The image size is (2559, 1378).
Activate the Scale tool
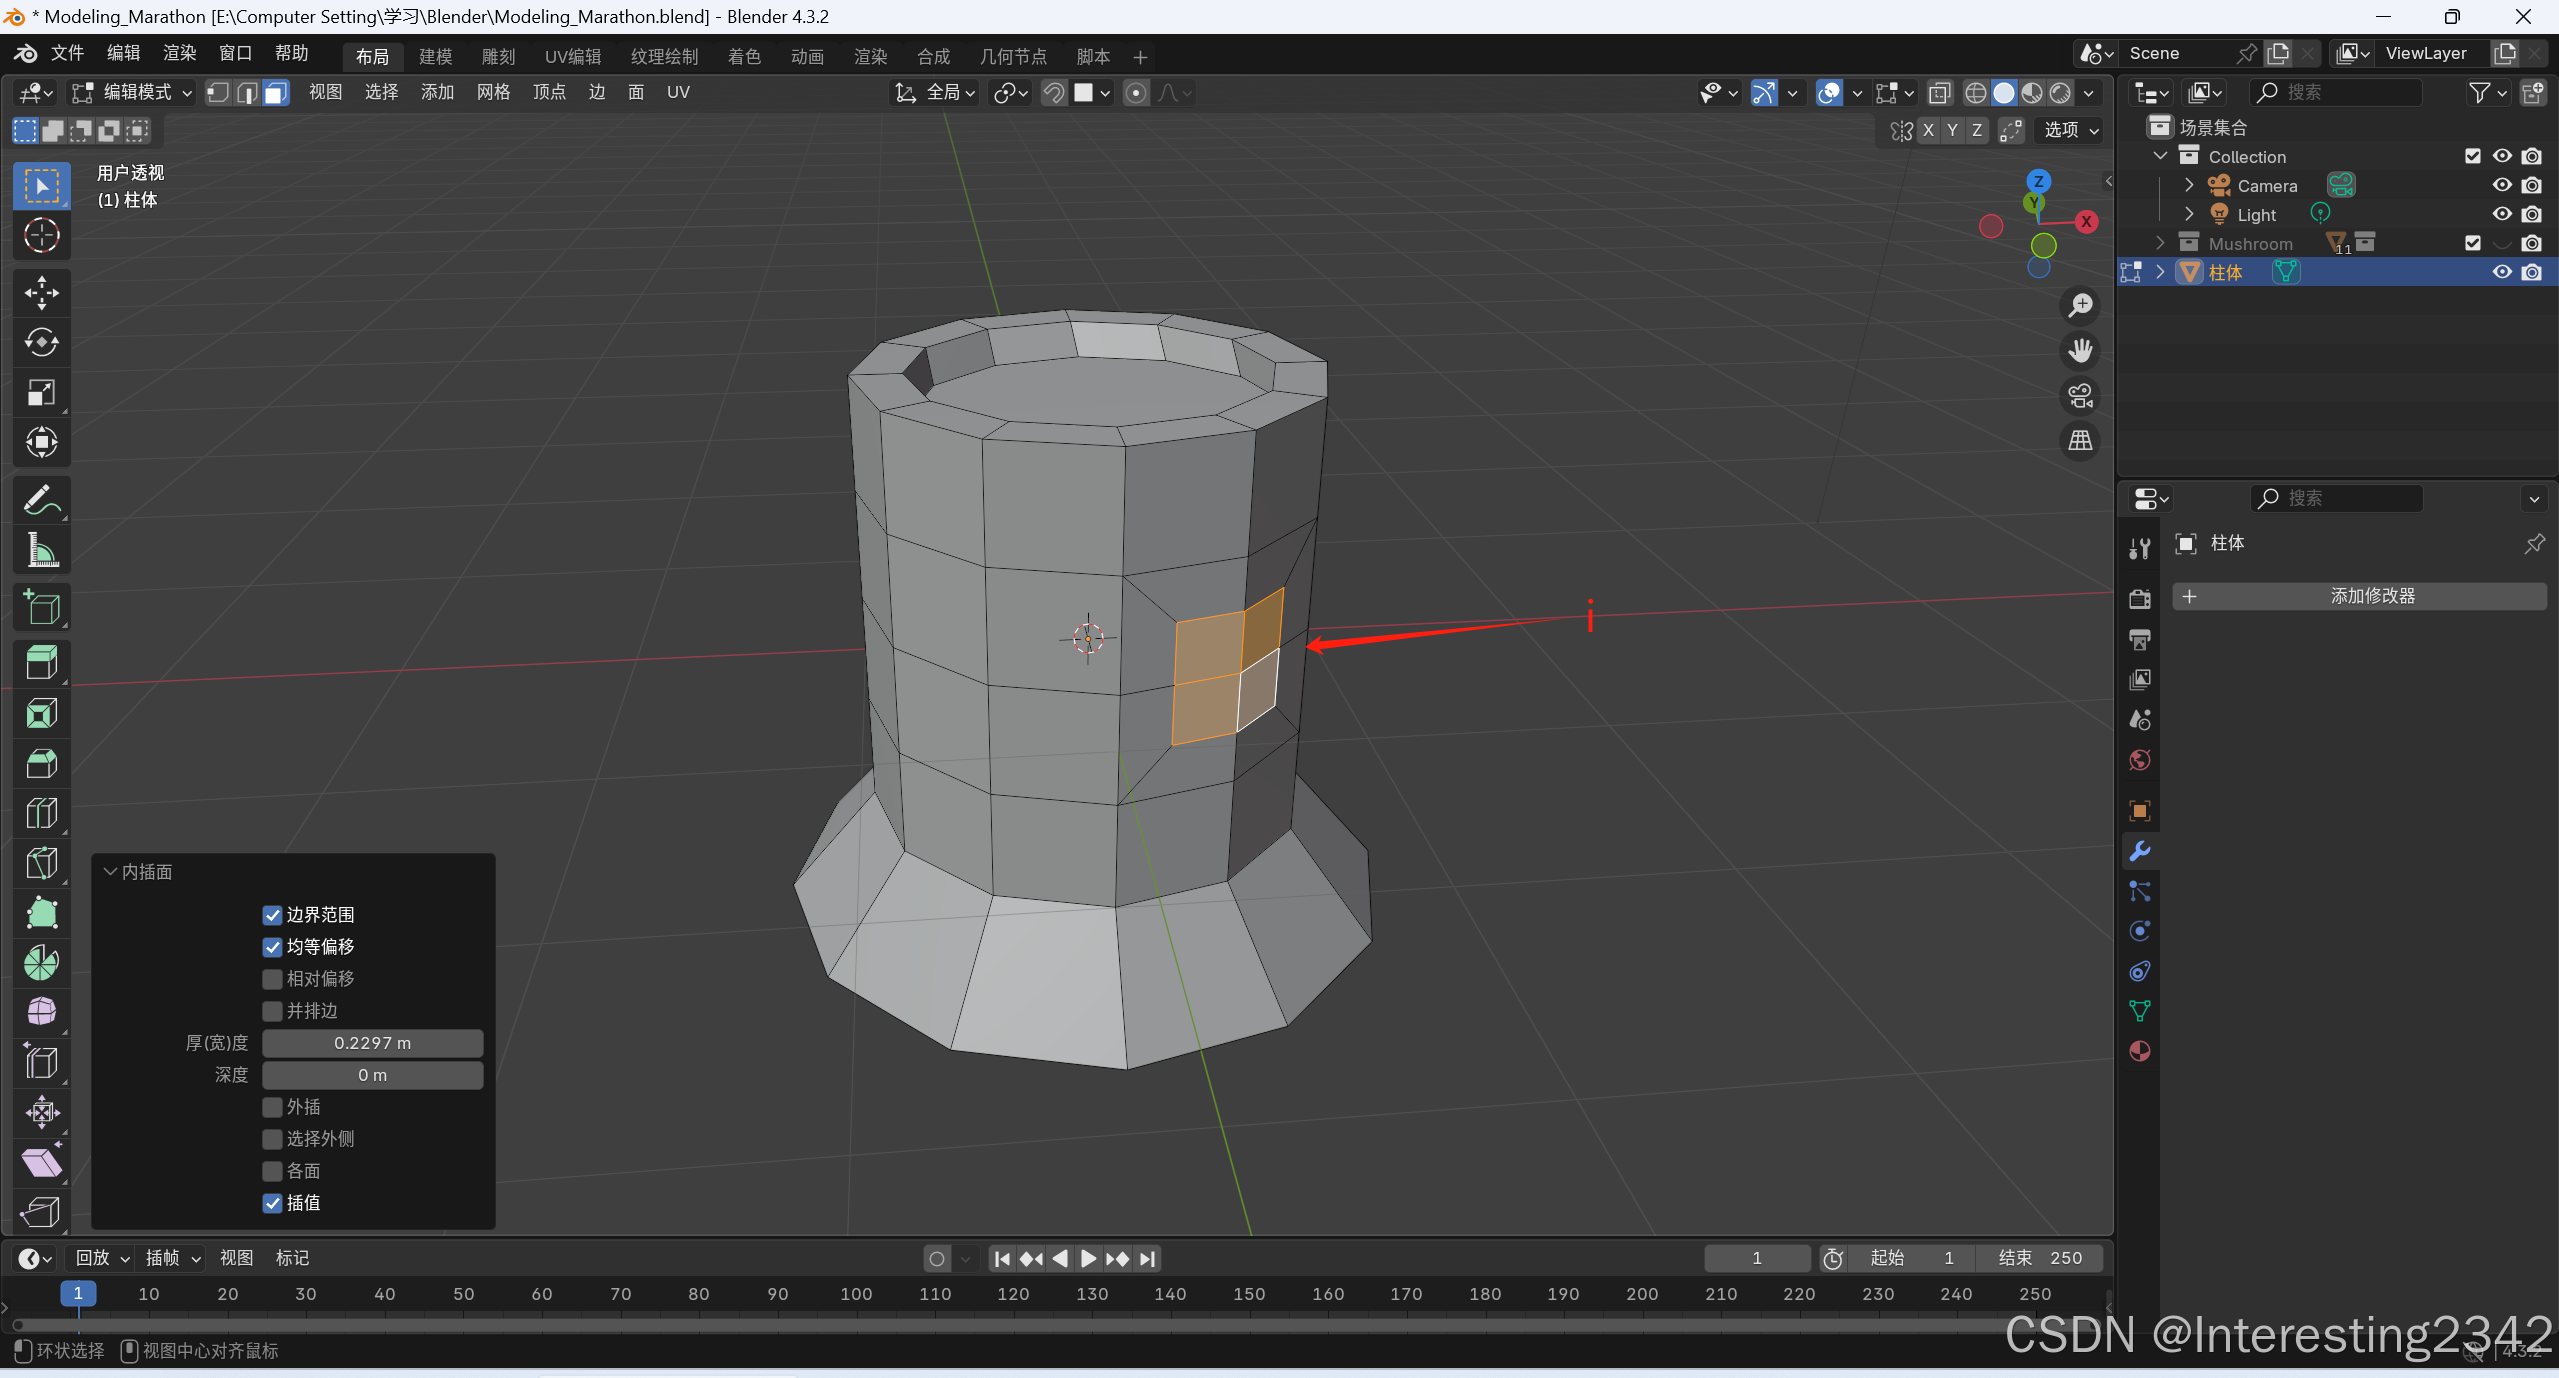(x=41, y=393)
